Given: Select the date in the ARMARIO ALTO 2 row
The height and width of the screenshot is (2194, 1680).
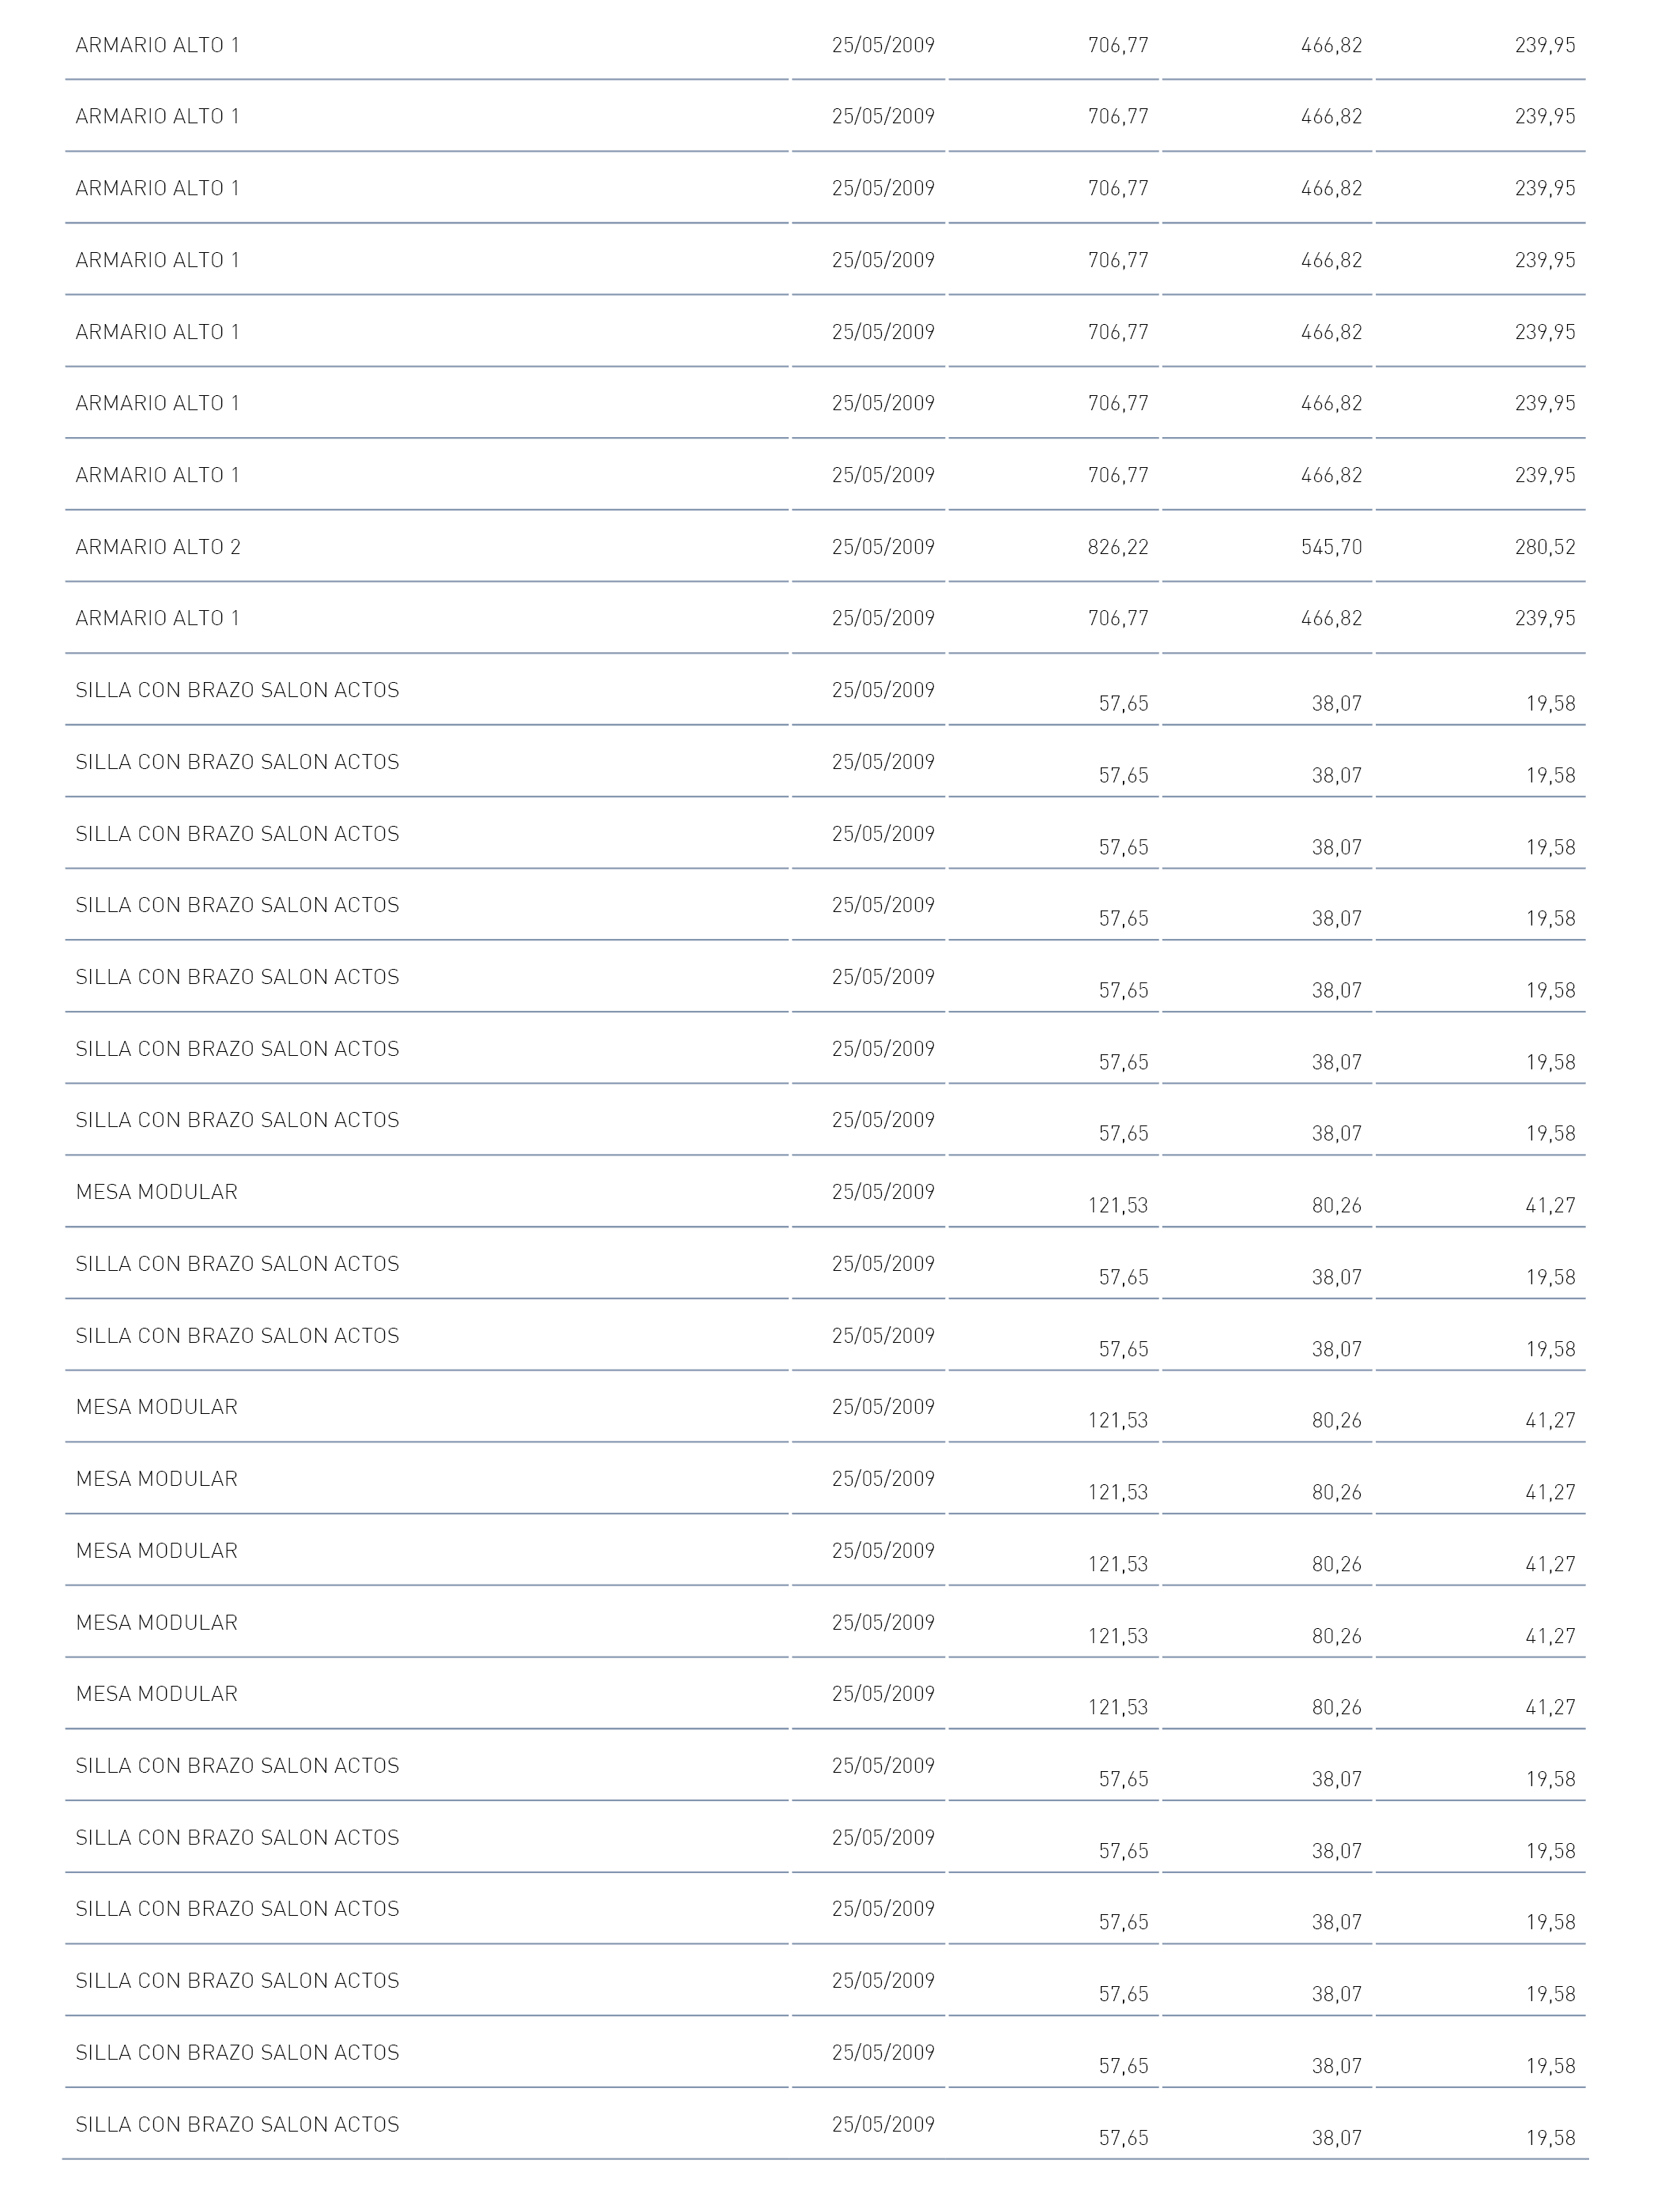Looking at the screenshot, I should pyautogui.click(x=883, y=547).
